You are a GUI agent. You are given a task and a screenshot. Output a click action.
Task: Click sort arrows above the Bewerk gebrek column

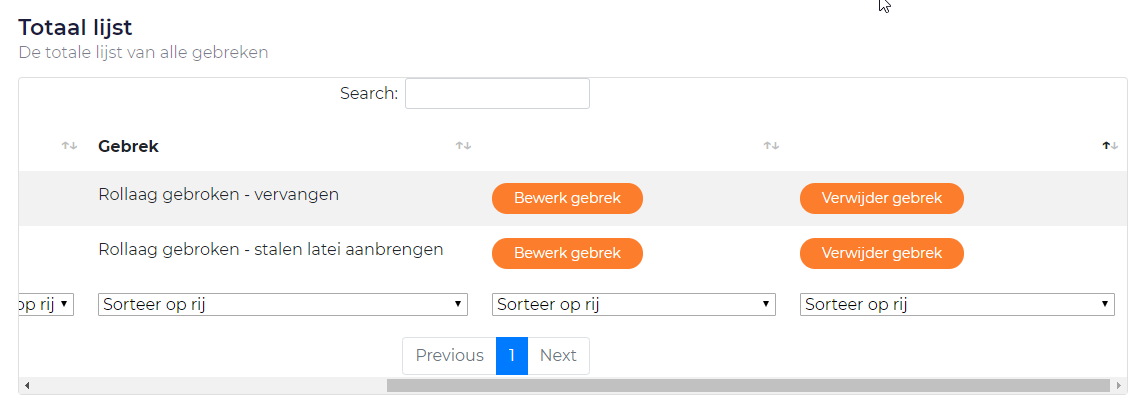pyautogui.click(x=770, y=146)
